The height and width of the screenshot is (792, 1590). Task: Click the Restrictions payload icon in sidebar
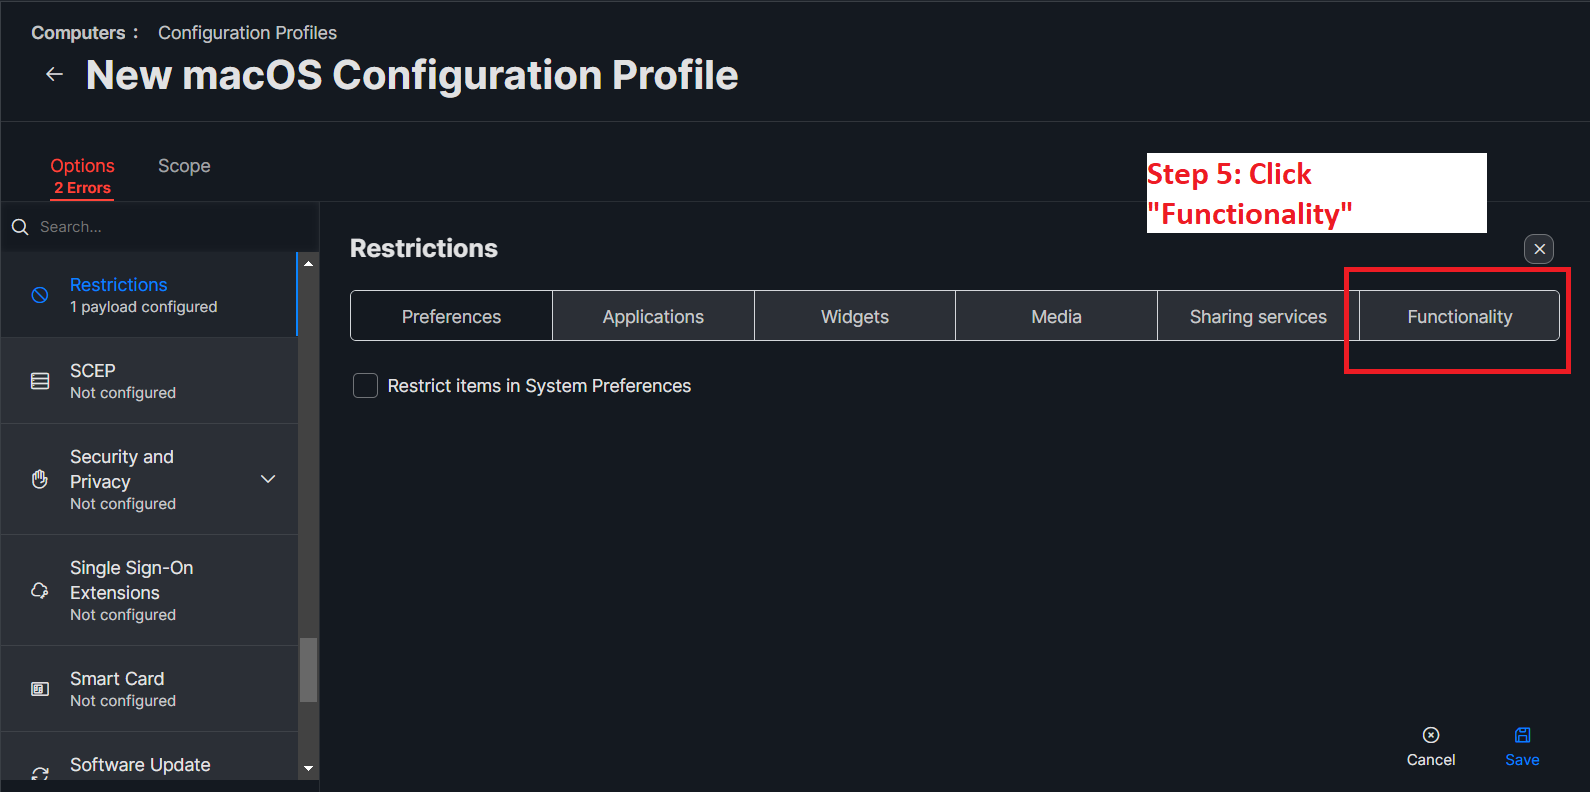[40, 295]
